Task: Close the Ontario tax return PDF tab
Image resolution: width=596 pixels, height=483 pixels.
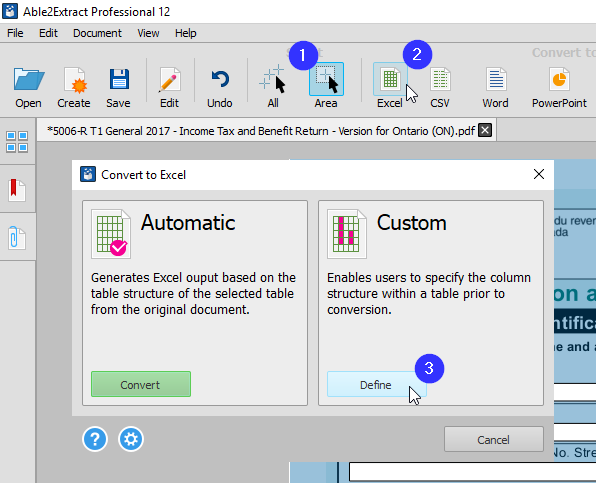Action: pos(485,131)
